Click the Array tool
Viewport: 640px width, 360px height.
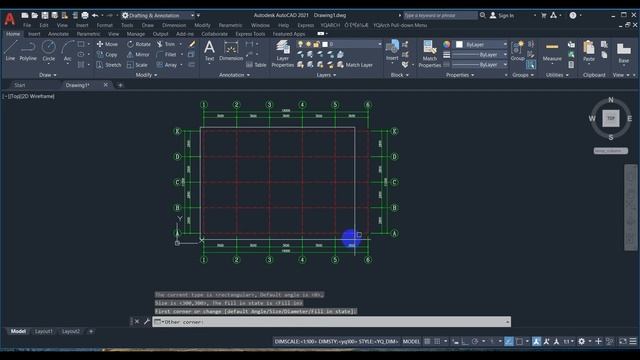[x=167, y=65]
